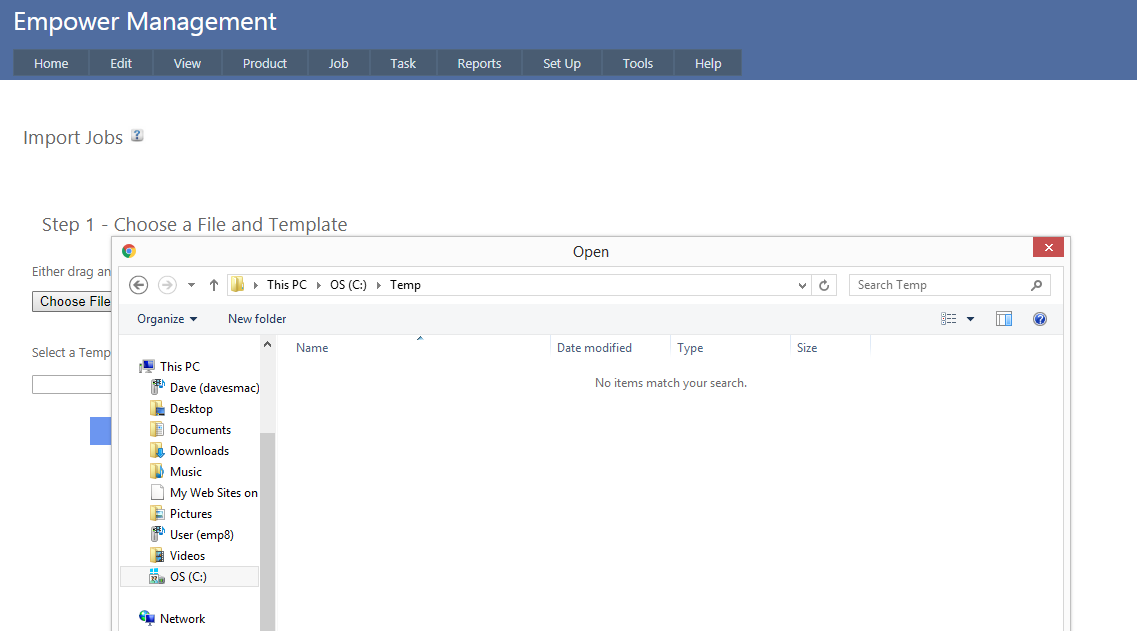1137x631 pixels.
Task: Select OS (C:) in navigation tree
Action: click(x=188, y=577)
